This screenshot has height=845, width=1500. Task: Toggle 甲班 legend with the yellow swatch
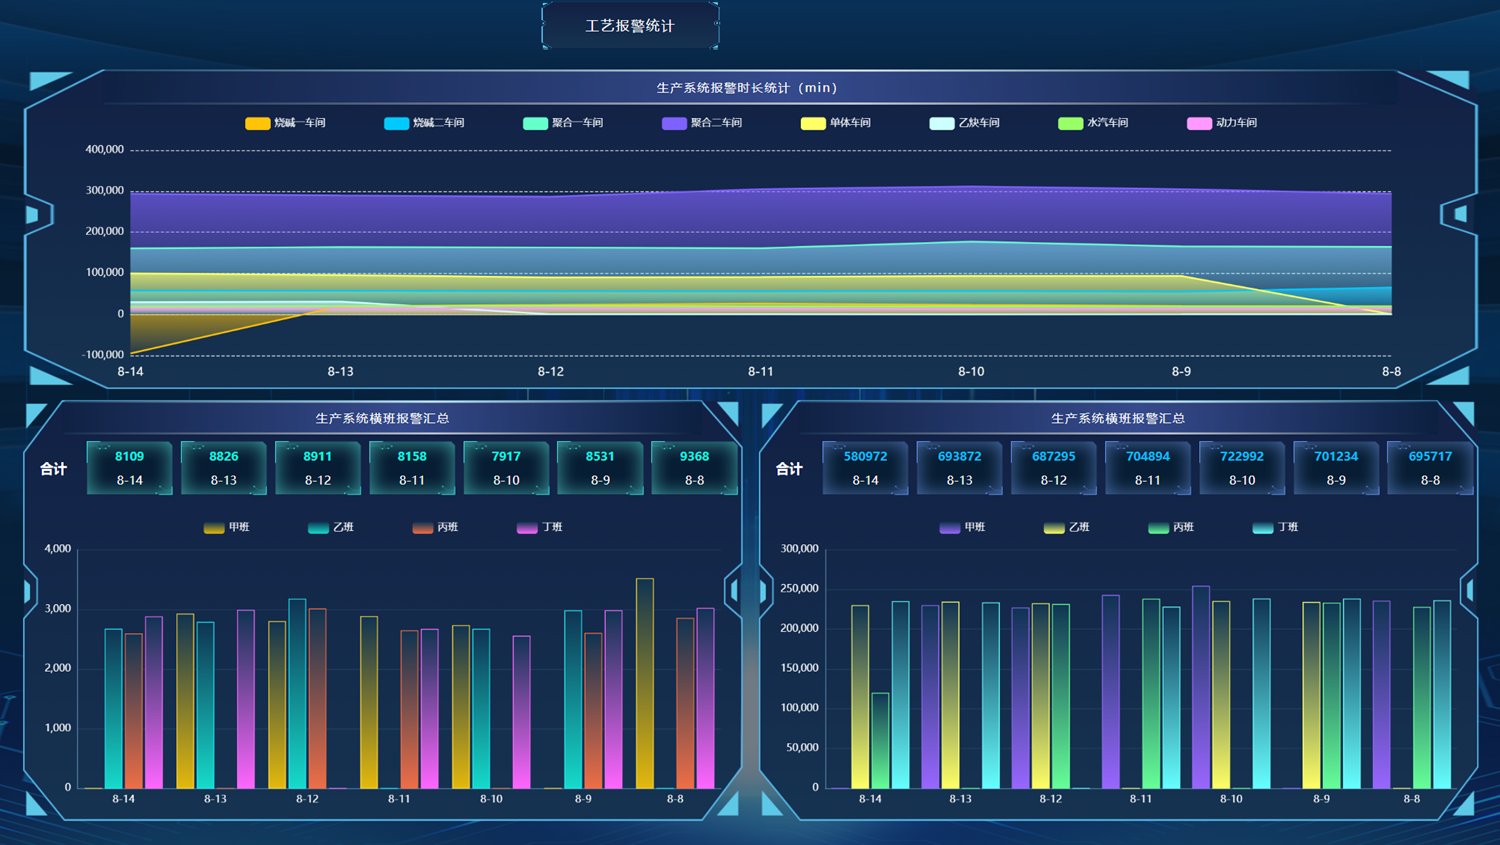click(x=227, y=527)
